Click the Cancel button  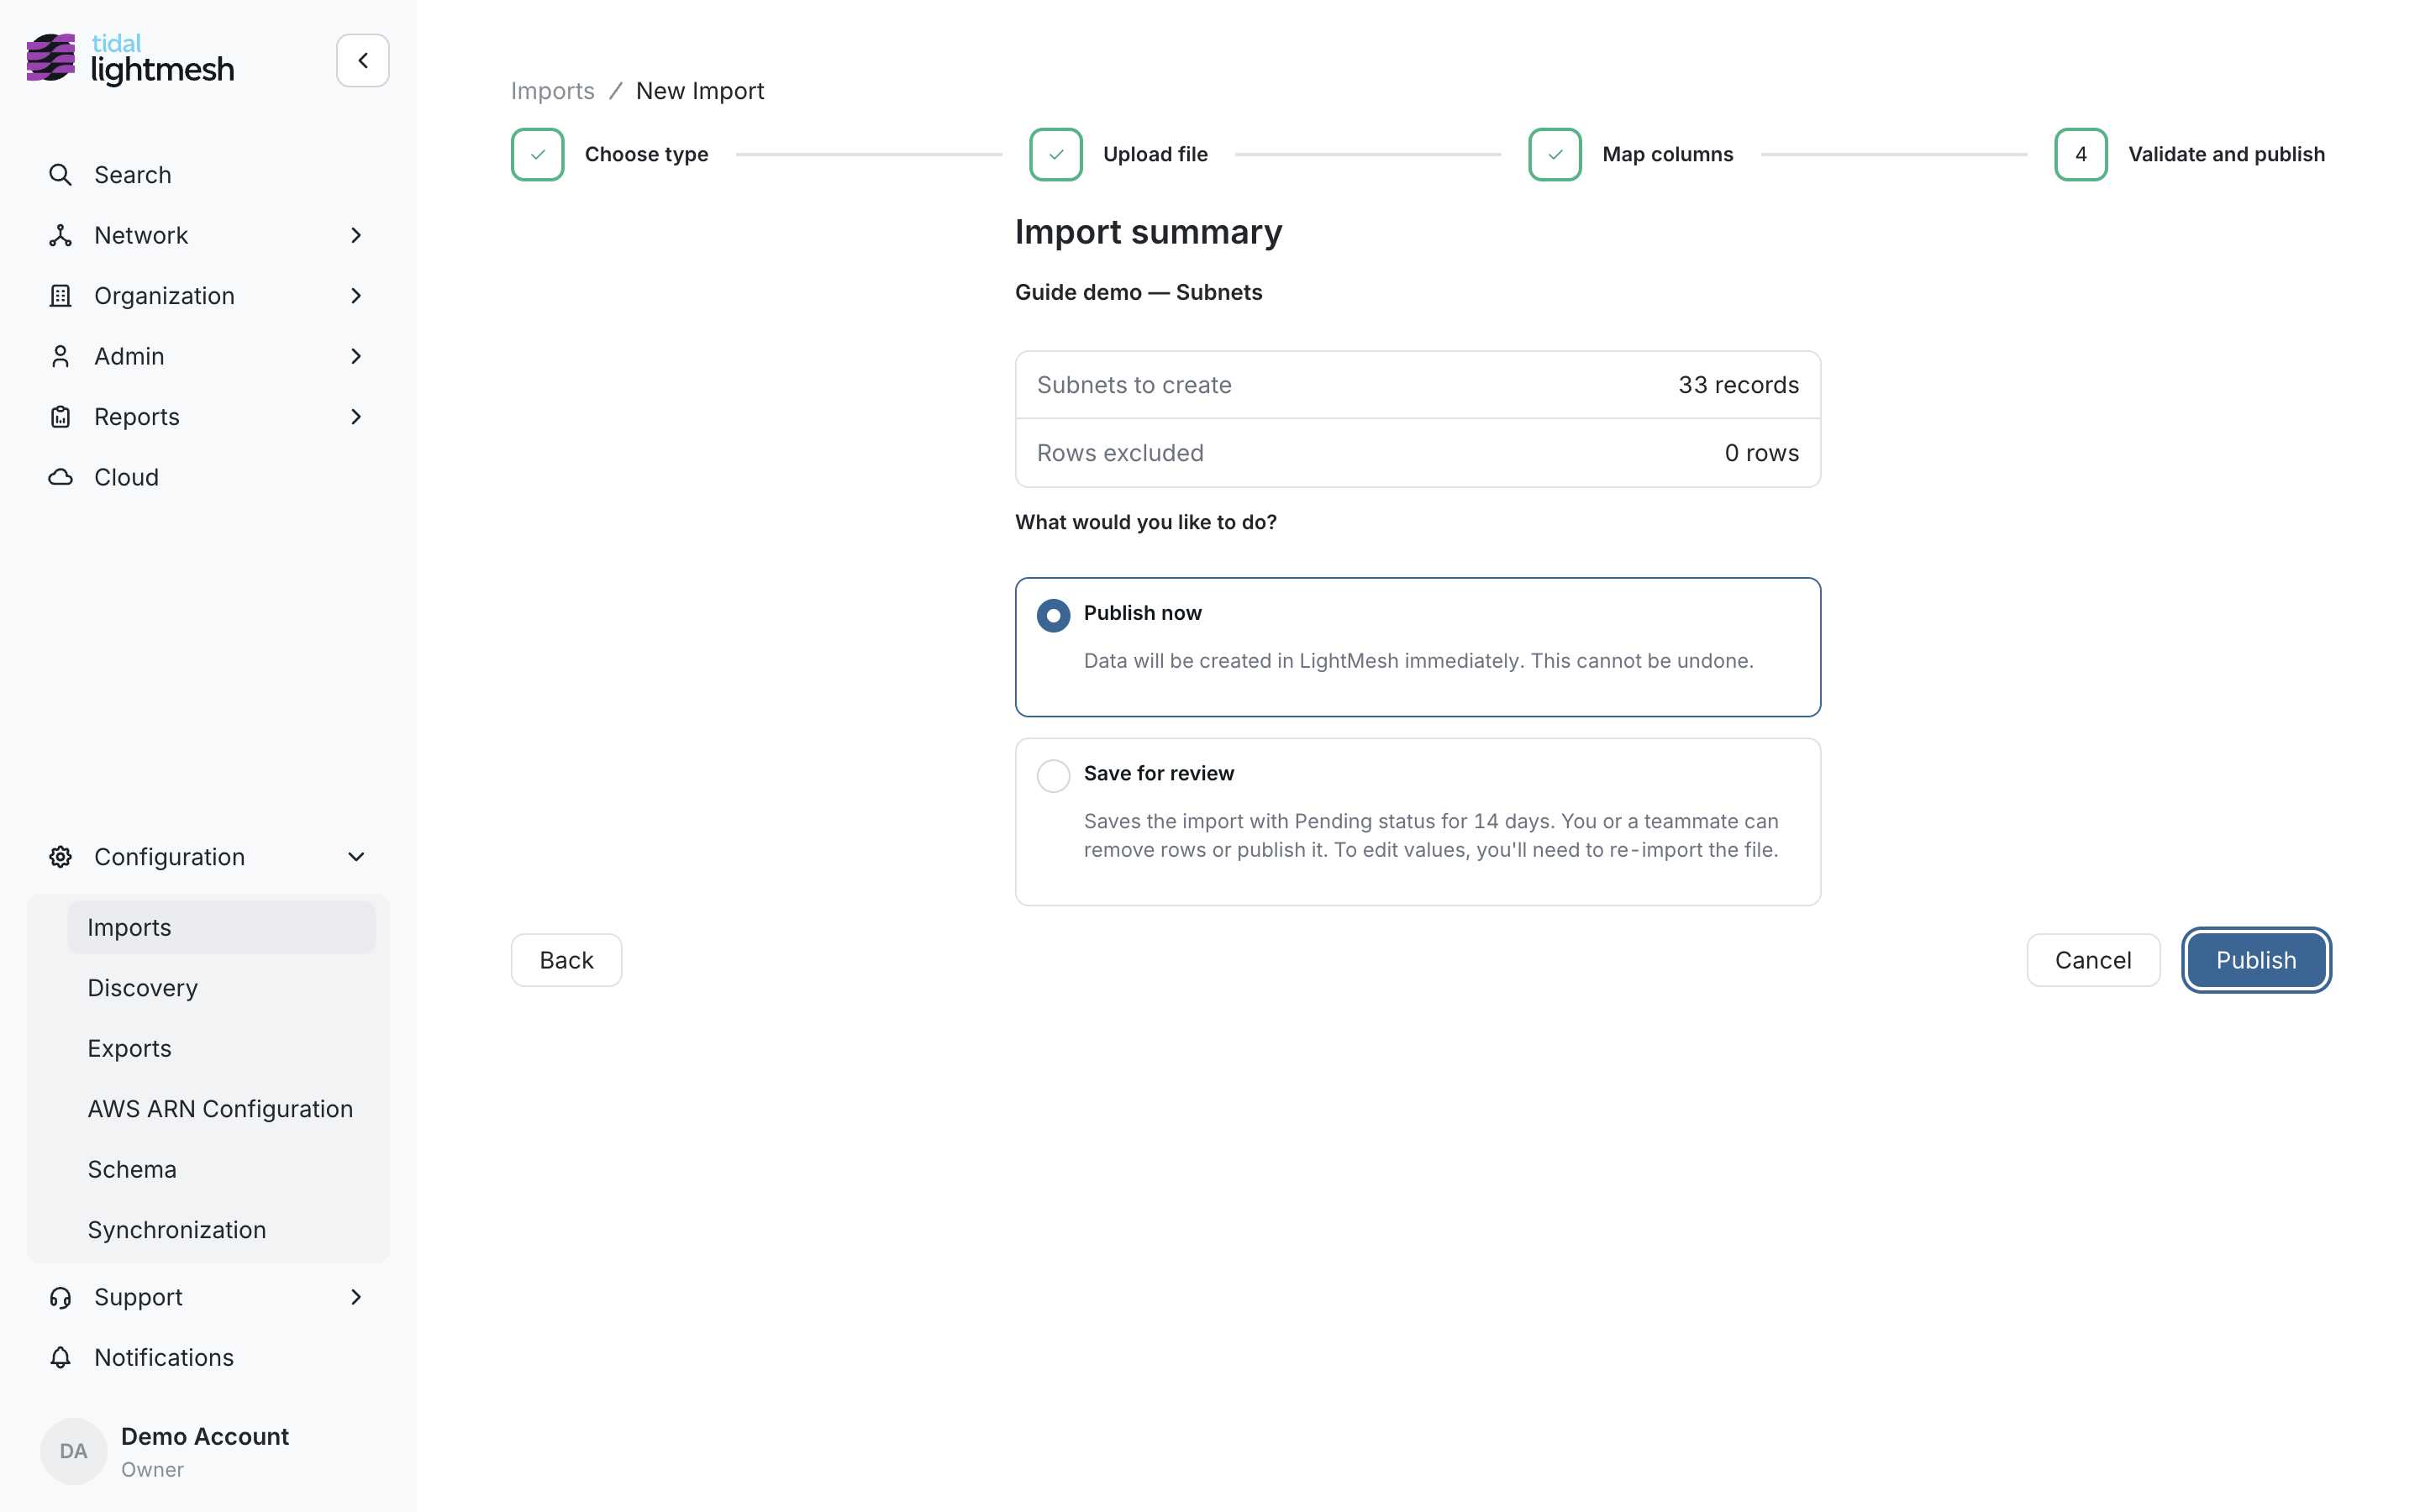[2092, 960]
